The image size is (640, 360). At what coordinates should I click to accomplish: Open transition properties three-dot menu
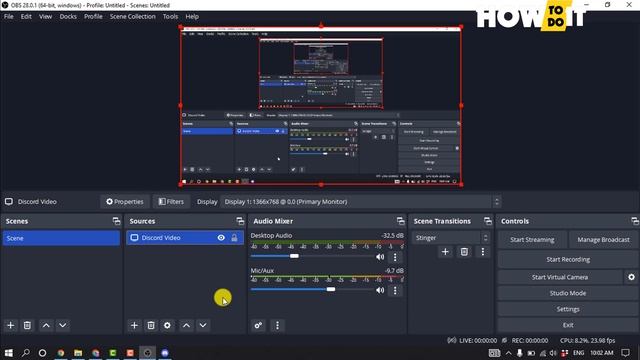point(483,252)
